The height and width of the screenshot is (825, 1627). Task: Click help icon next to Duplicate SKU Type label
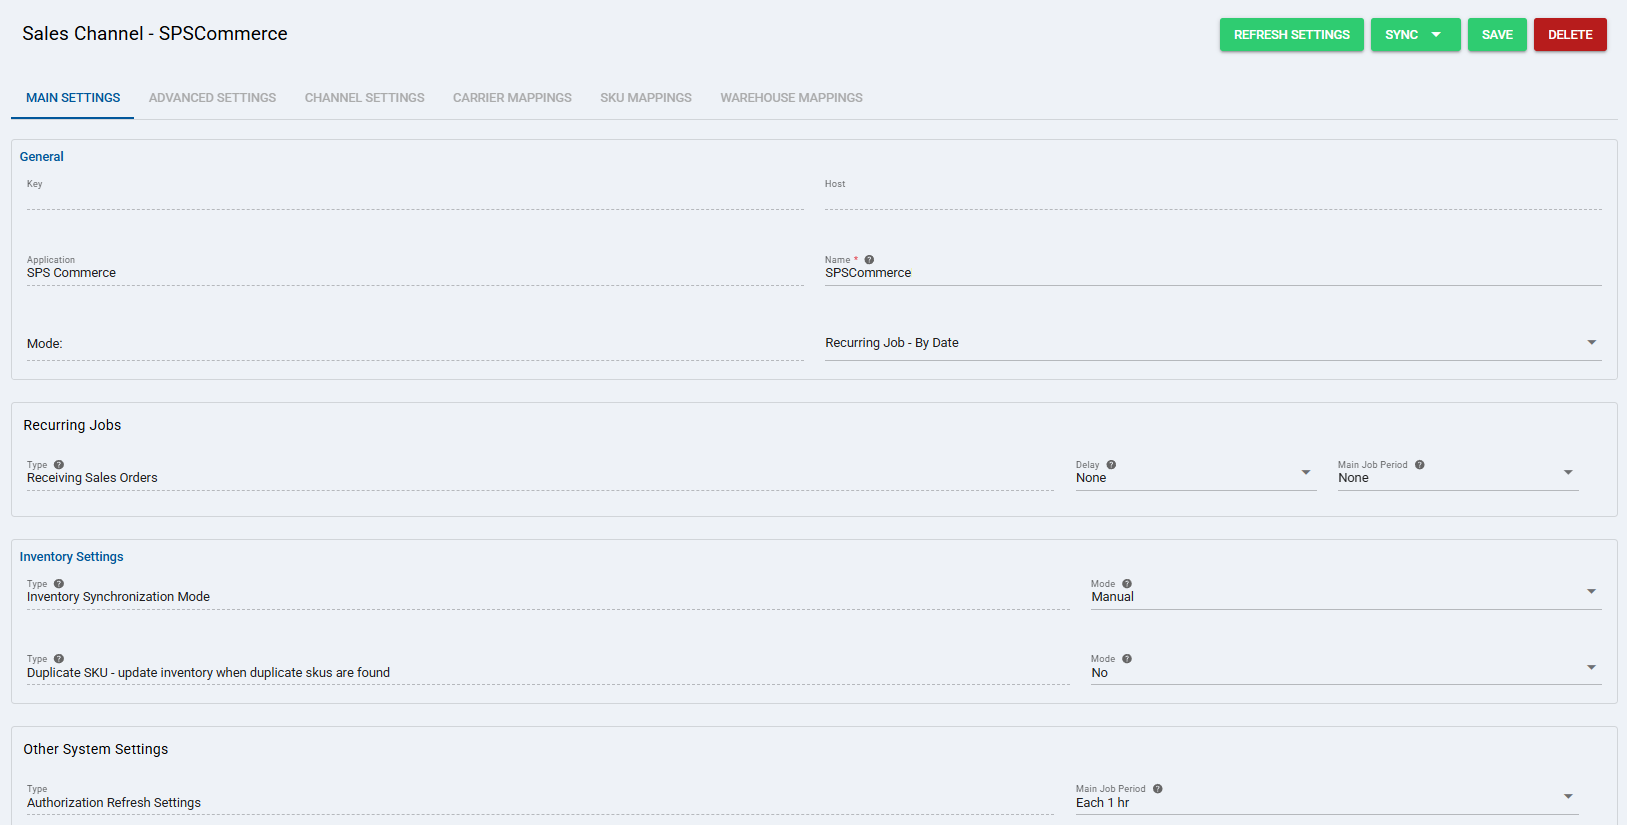tap(59, 659)
